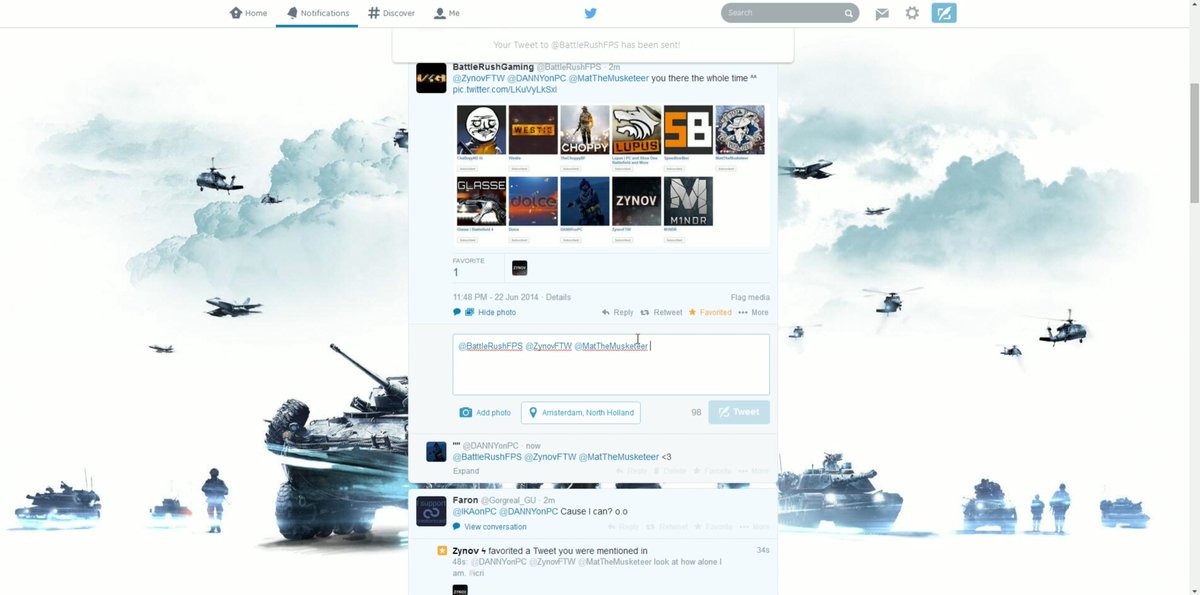Open the settings gear menu
Image resolution: width=1200 pixels, height=595 pixels.
912,13
